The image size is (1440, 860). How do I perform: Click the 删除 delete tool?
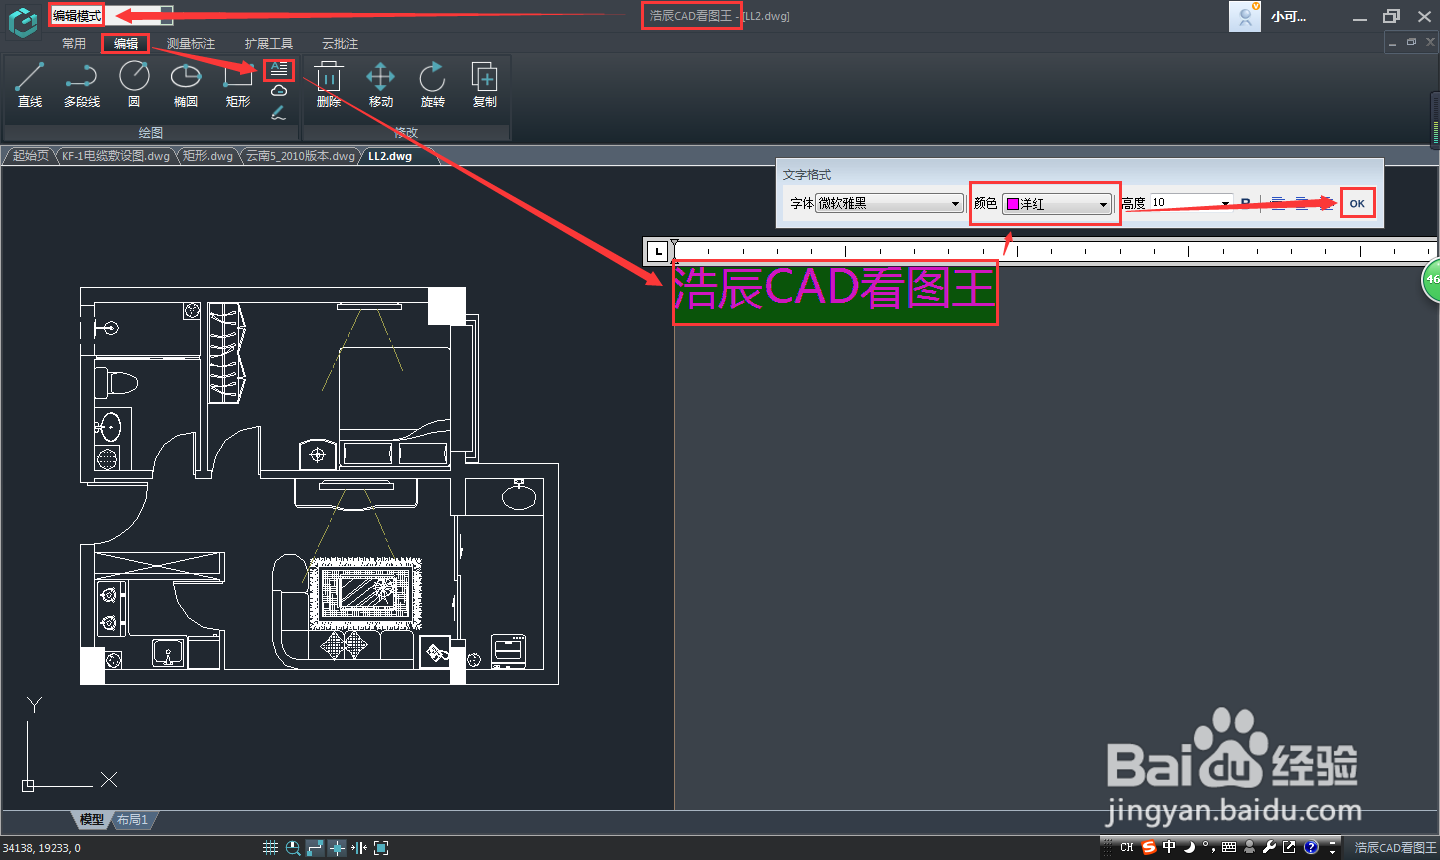click(329, 85)
